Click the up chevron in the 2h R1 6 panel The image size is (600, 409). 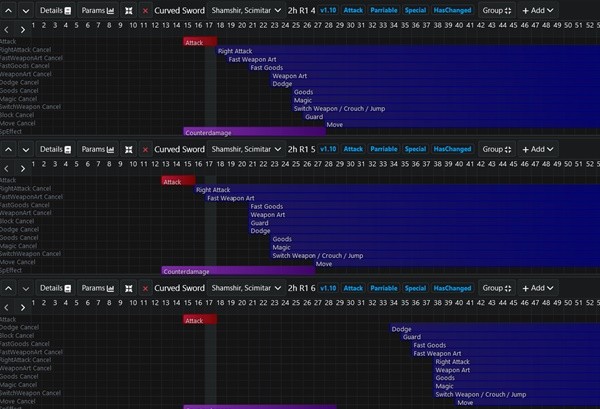[9, 288]
